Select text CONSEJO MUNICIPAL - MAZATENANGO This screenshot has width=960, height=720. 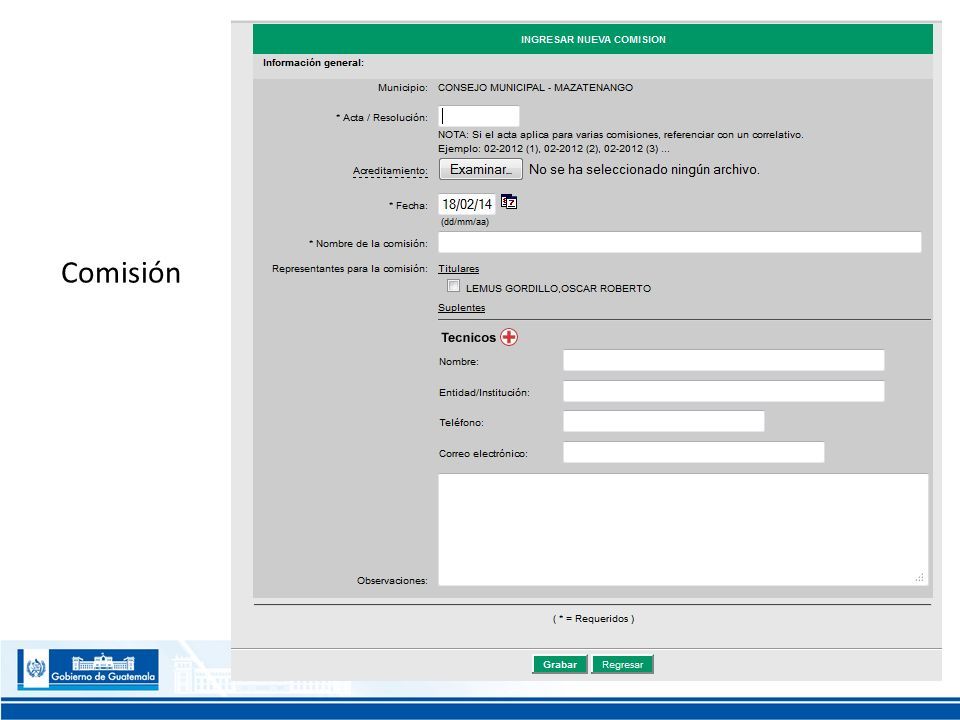pyautogui.click(x=535, y=88)
